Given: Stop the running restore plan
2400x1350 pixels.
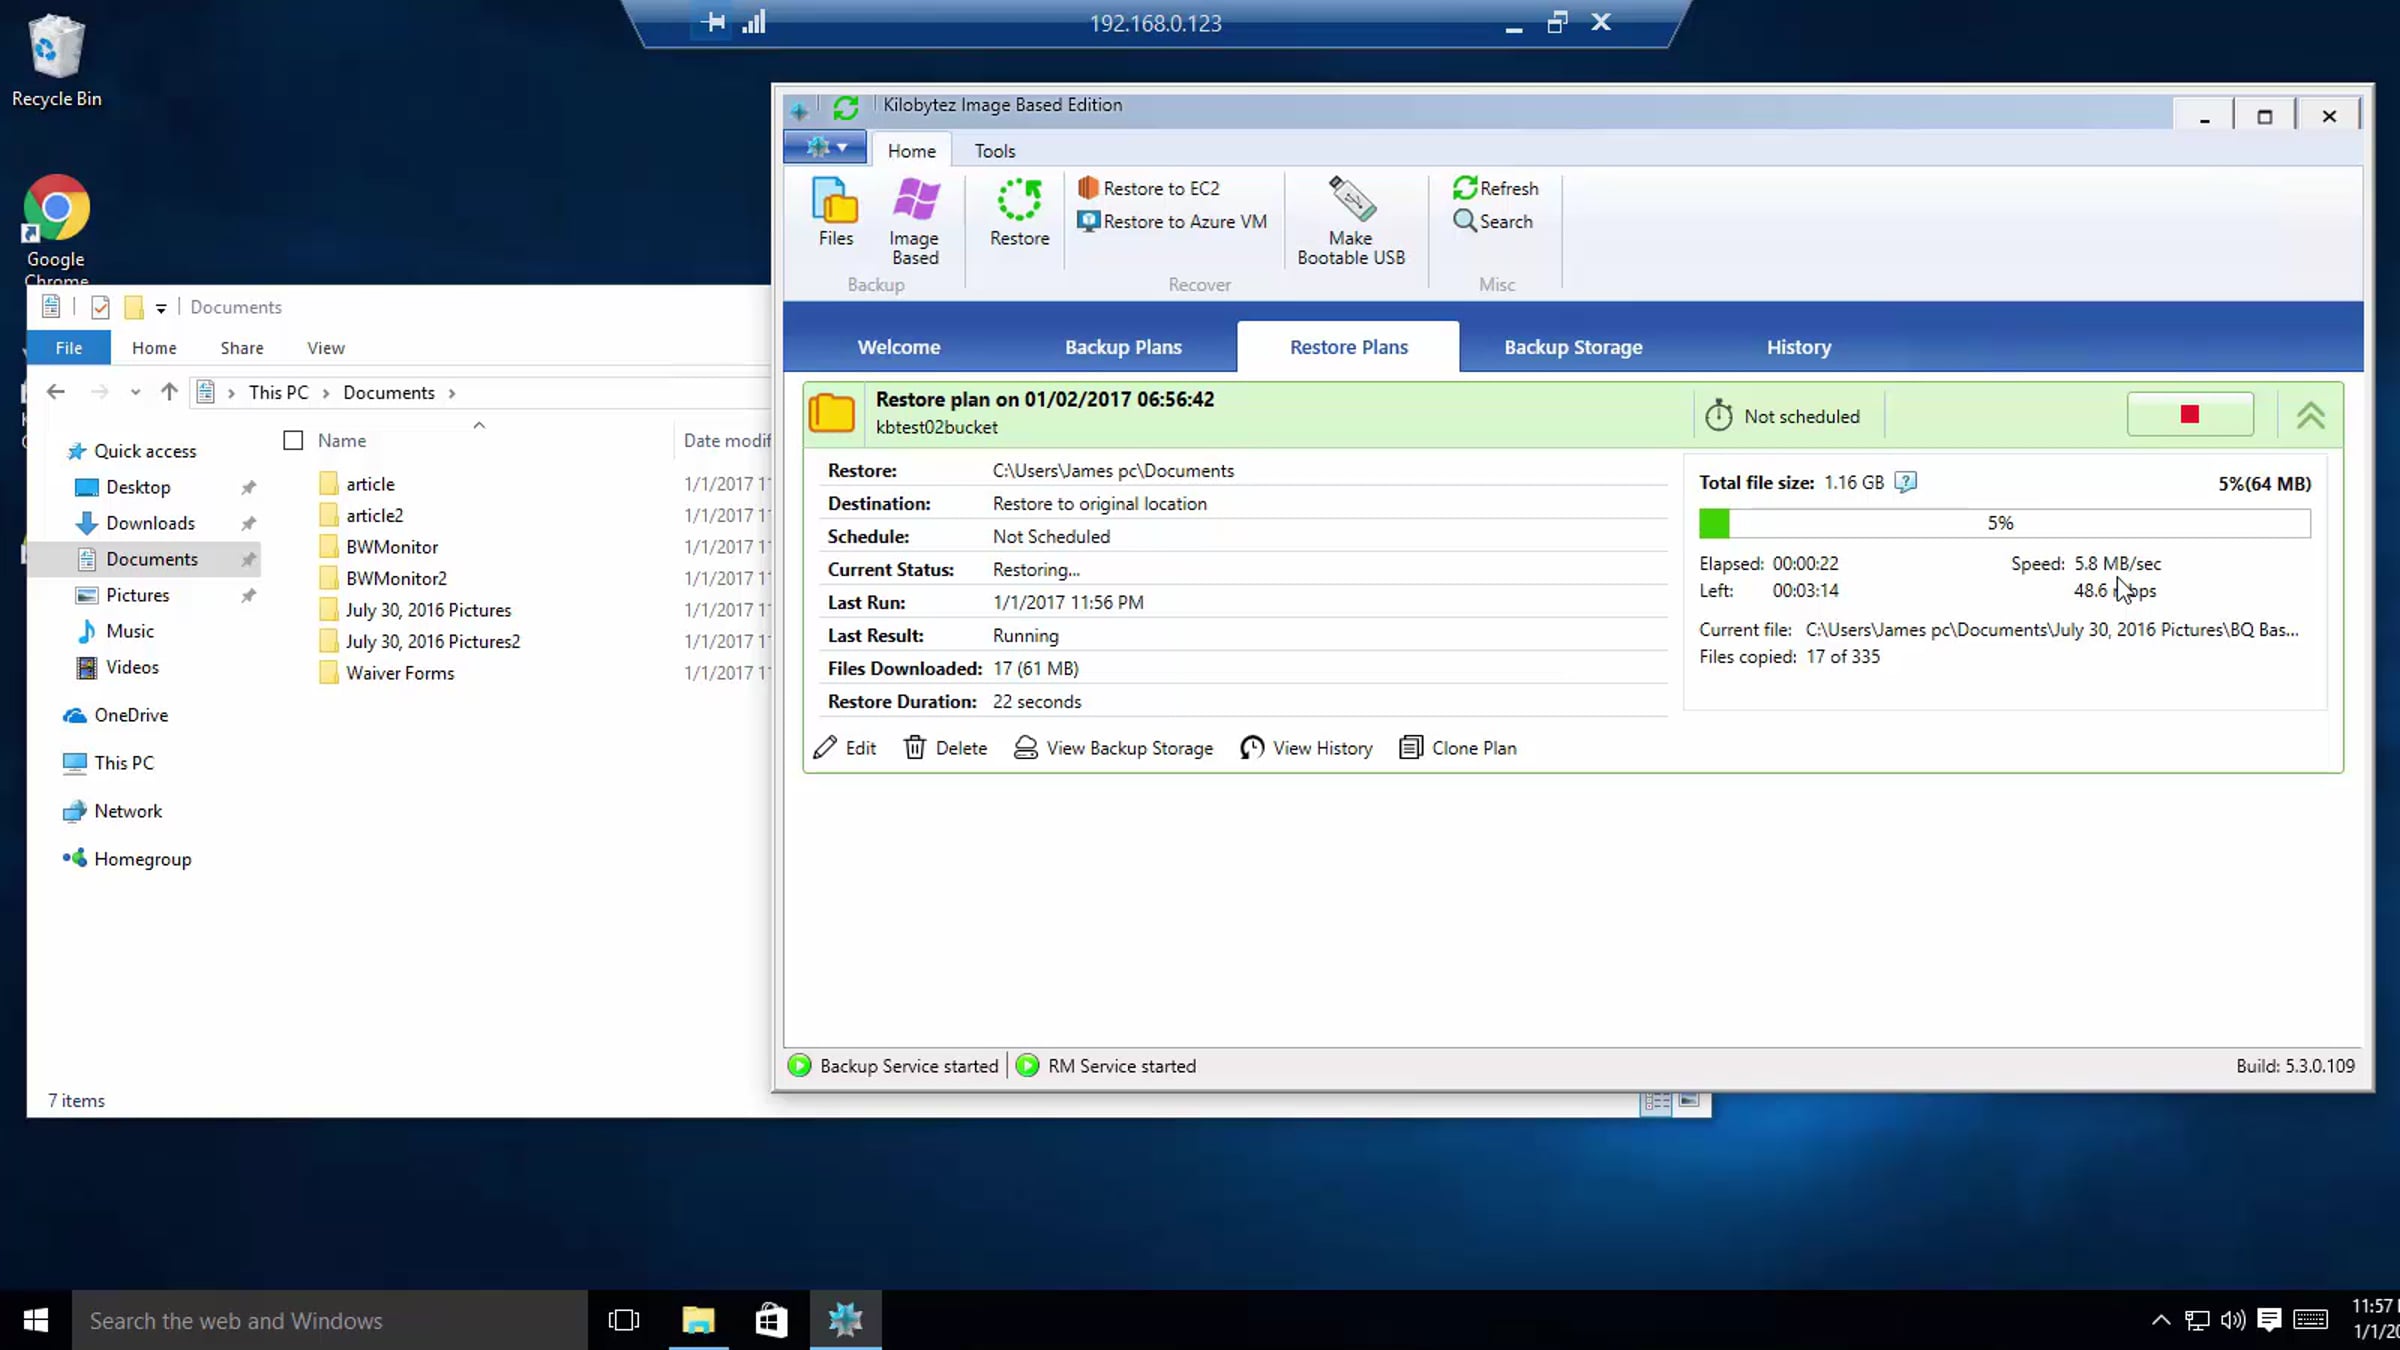Looking at the screenshot, I should [2190, 414].
